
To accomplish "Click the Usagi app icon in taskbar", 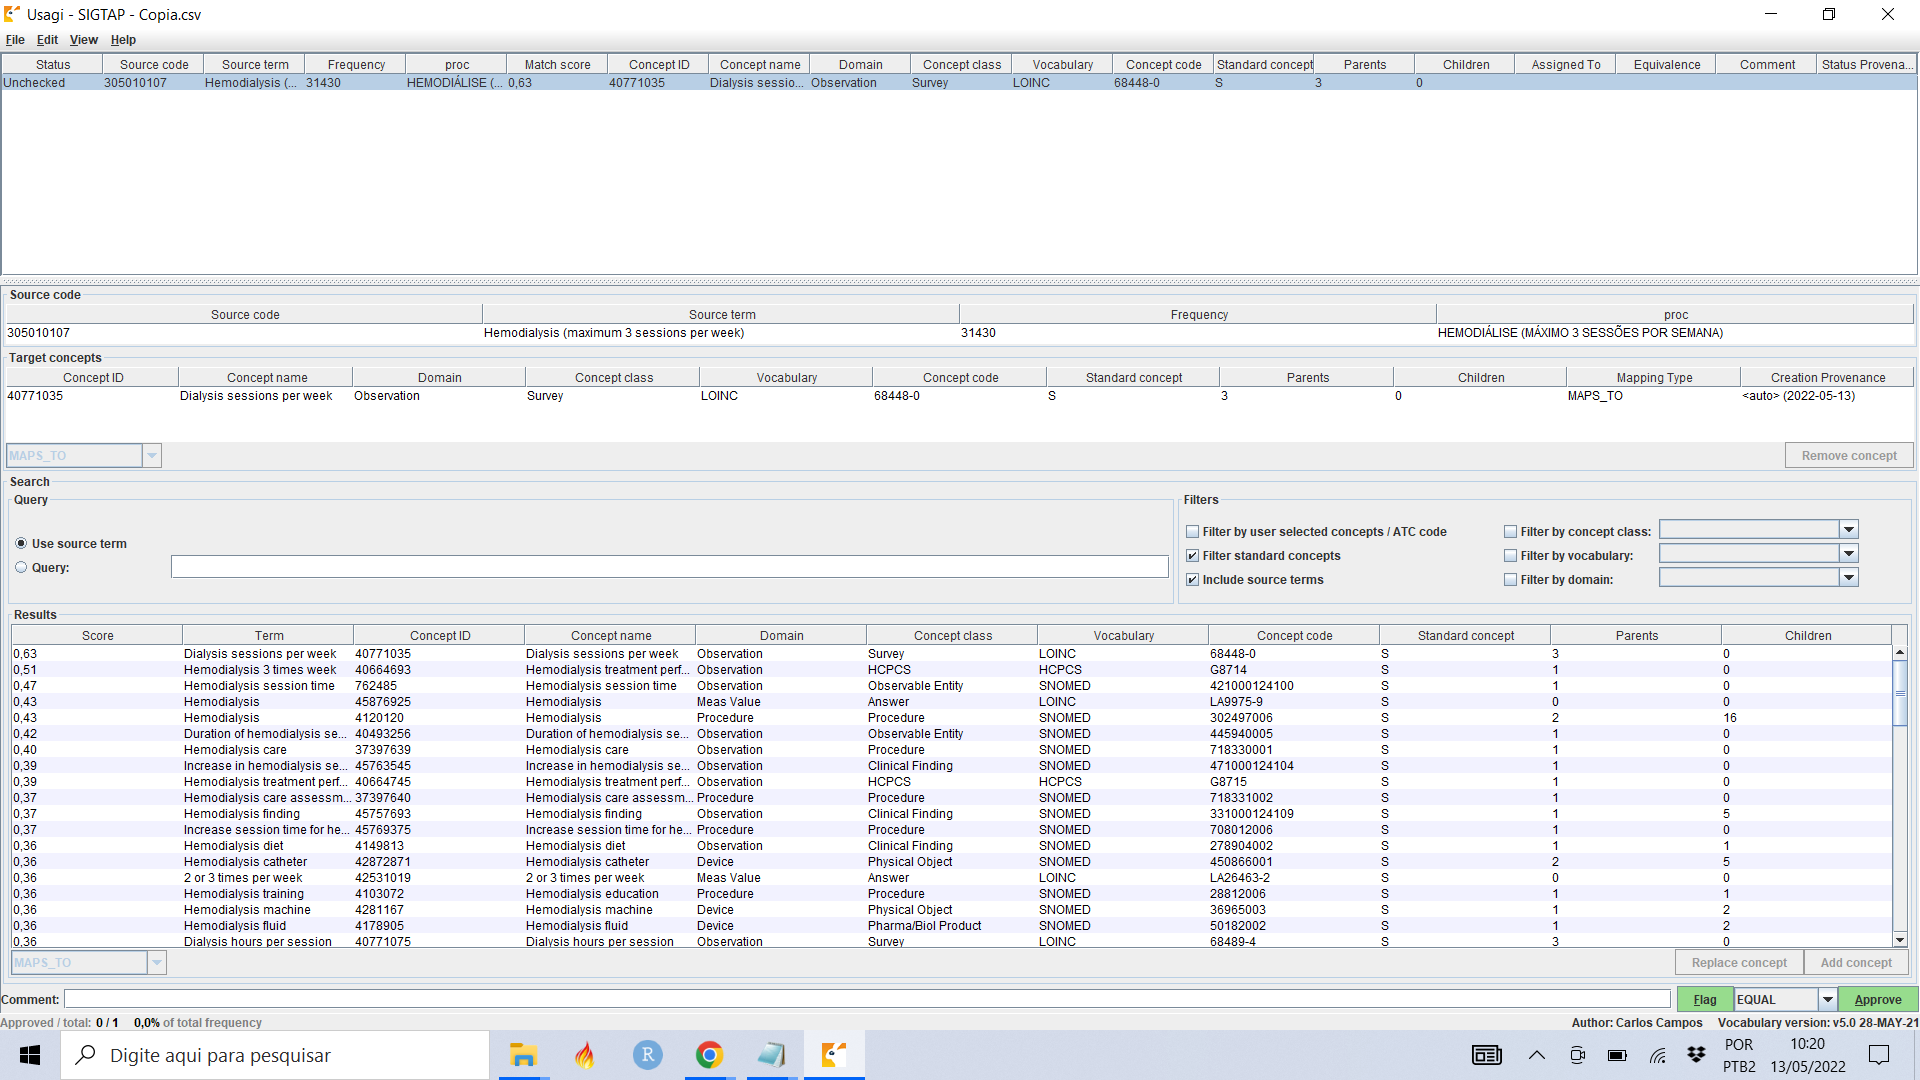I will coord(833,1055).
